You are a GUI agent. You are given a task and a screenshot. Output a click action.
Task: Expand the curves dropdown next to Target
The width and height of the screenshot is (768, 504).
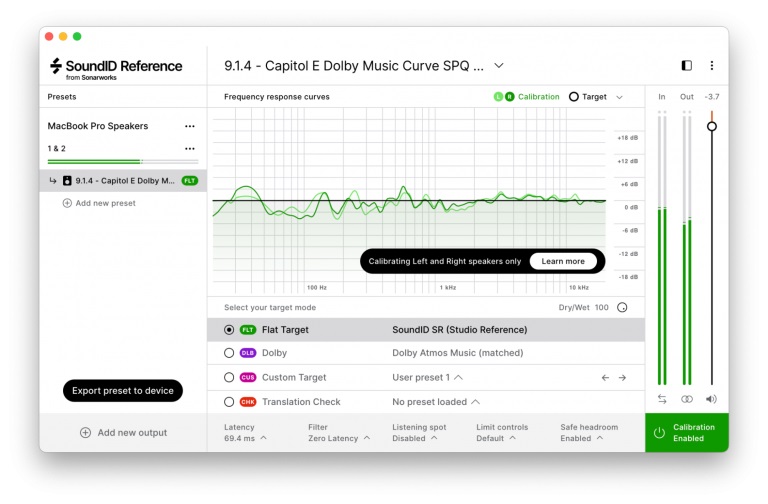click(x=620, y=97)
